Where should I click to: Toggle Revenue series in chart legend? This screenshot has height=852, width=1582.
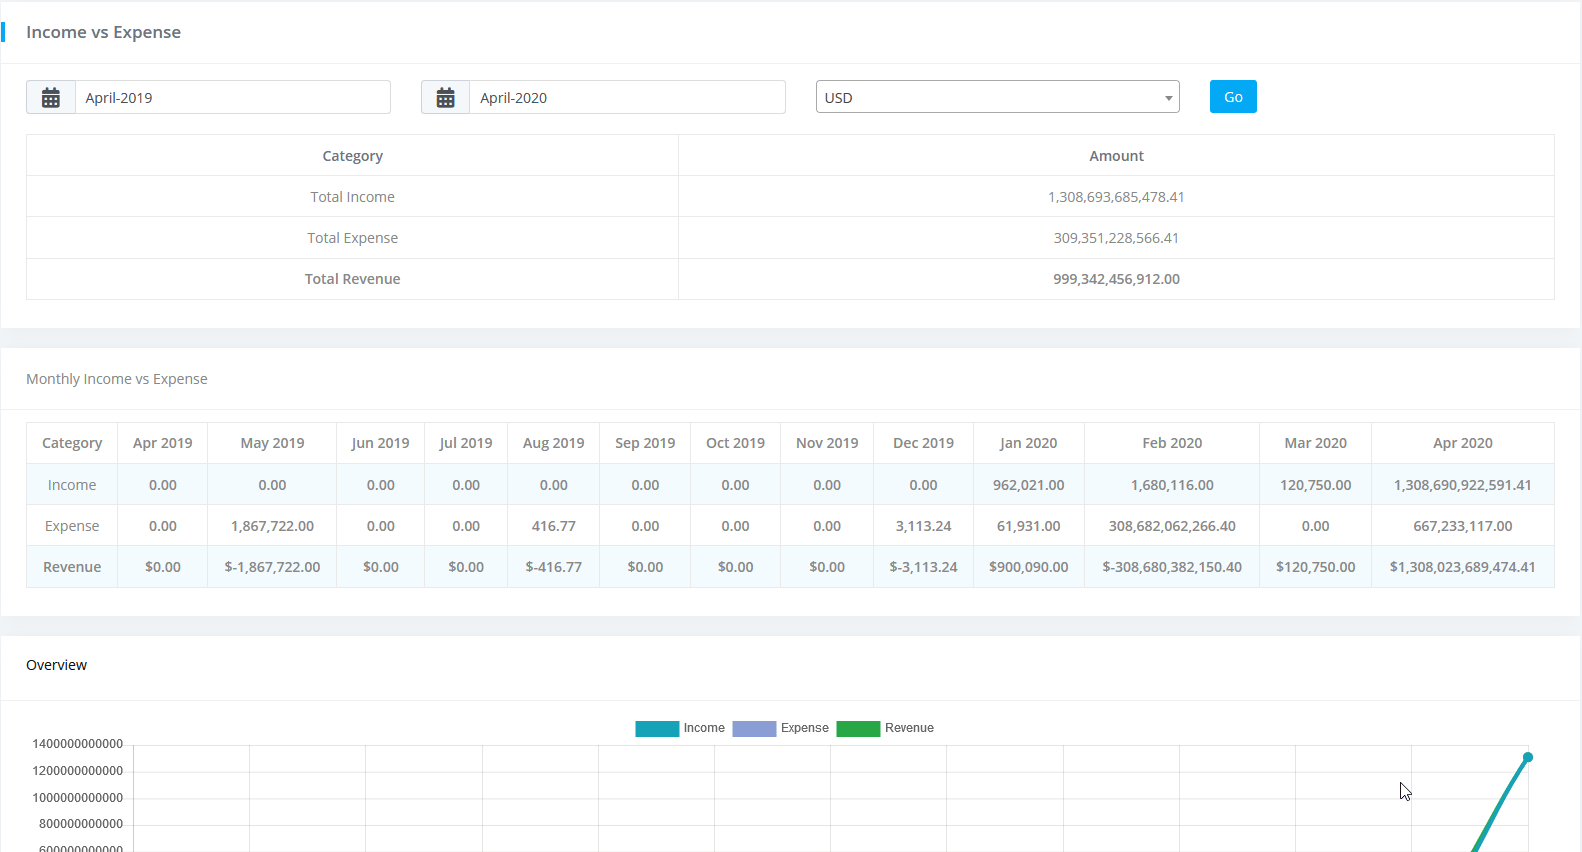pyautogui.click(x=909, y=728)
